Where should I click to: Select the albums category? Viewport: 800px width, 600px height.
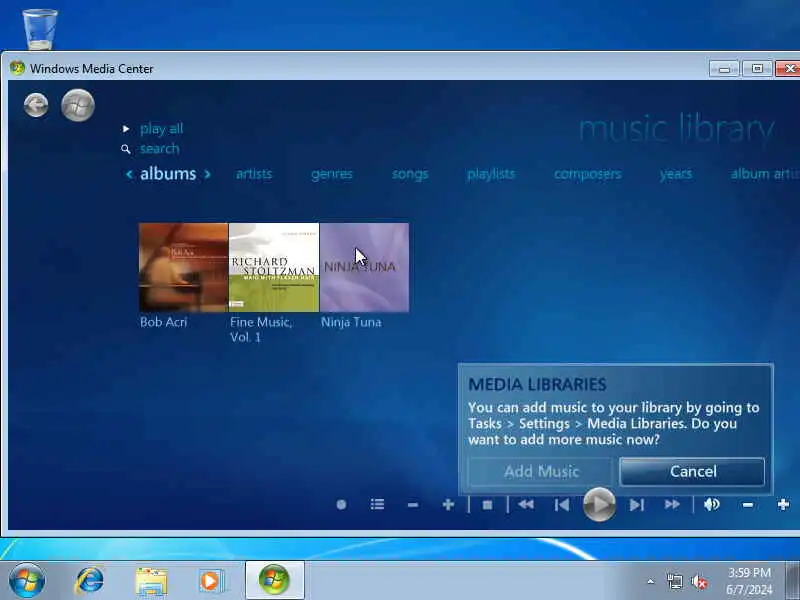[168, 174]
